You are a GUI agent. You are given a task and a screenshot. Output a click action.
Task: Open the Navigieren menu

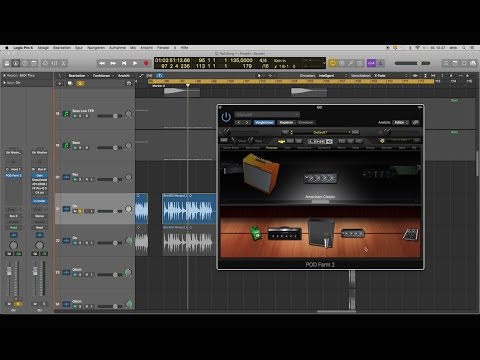96,48
